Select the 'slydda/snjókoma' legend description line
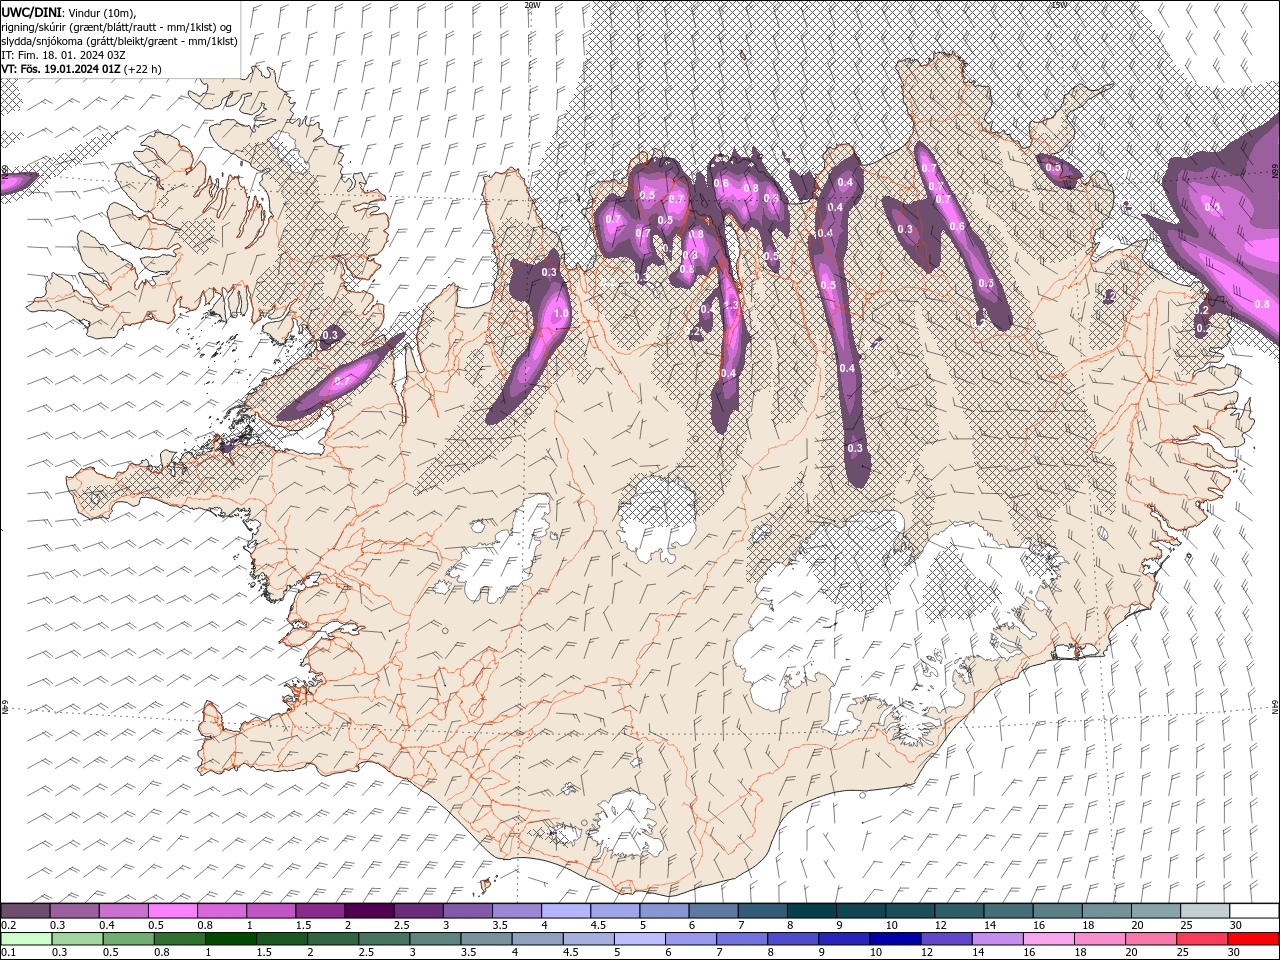The image size is (1280, 960). pos(120,41)
